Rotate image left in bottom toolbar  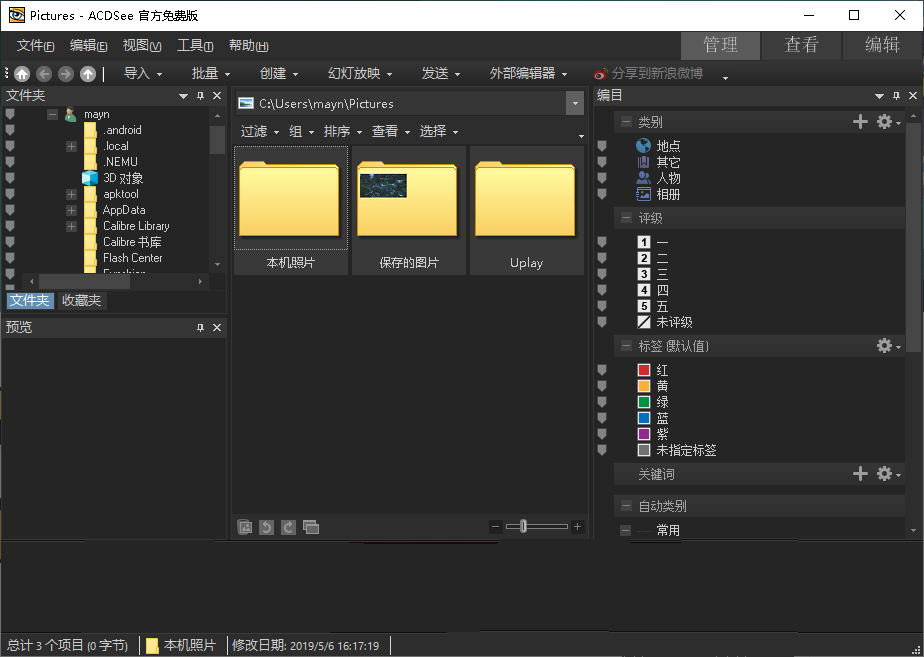pyautogui.click(x=266, y=527)
